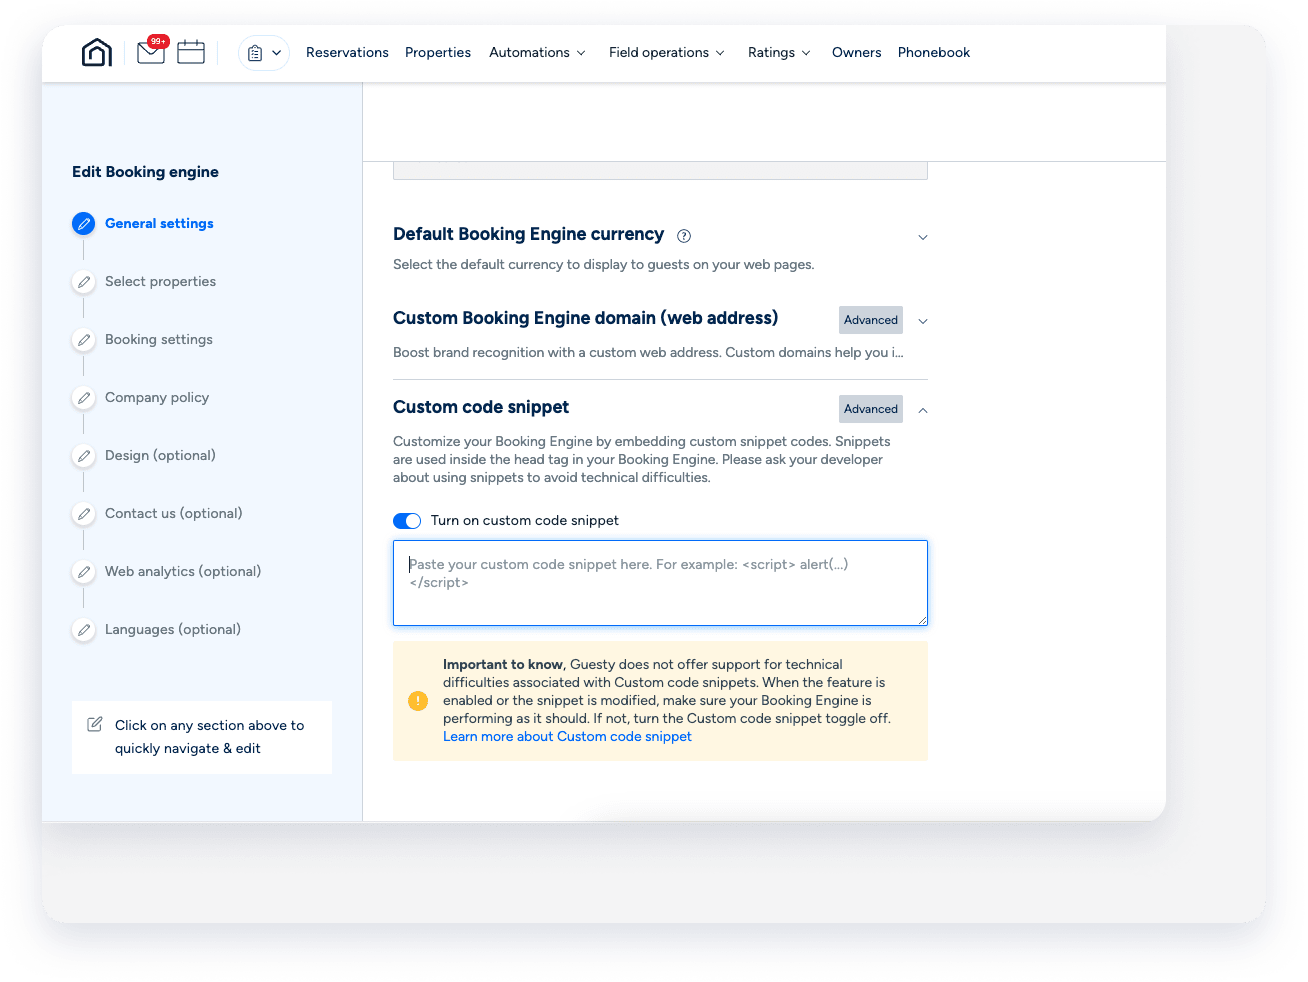Go to Owners page
This screenshot has width=1308, height=982.
[857, 52]
